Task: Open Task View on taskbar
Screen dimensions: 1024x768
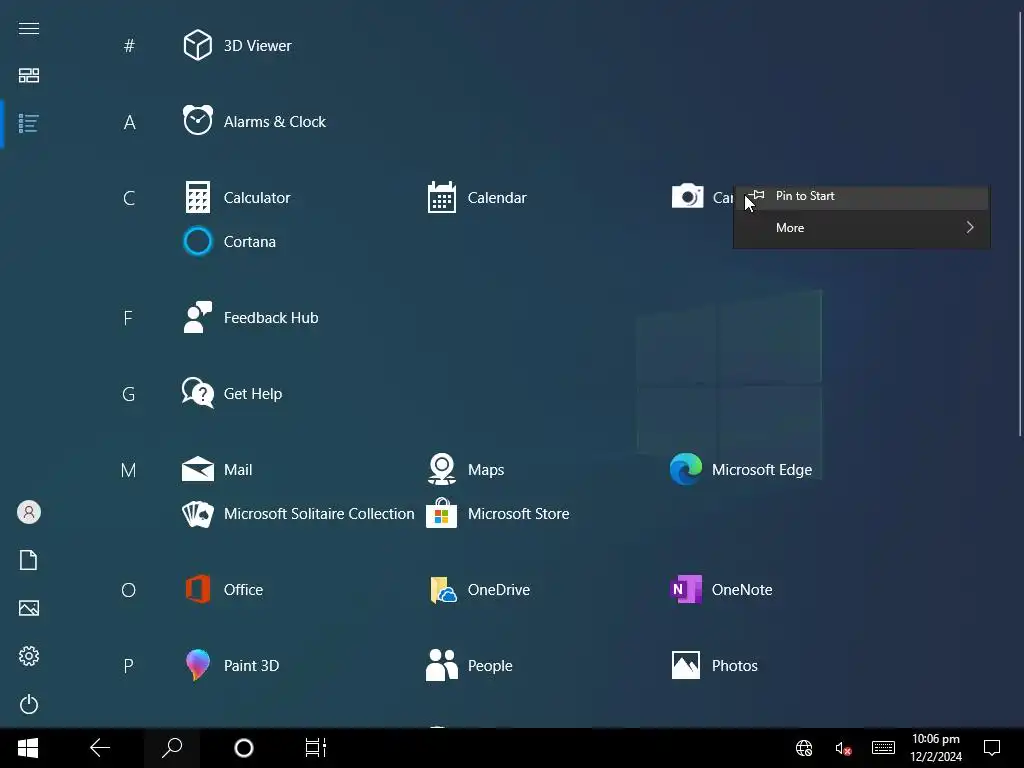Action: pos(315,748)
